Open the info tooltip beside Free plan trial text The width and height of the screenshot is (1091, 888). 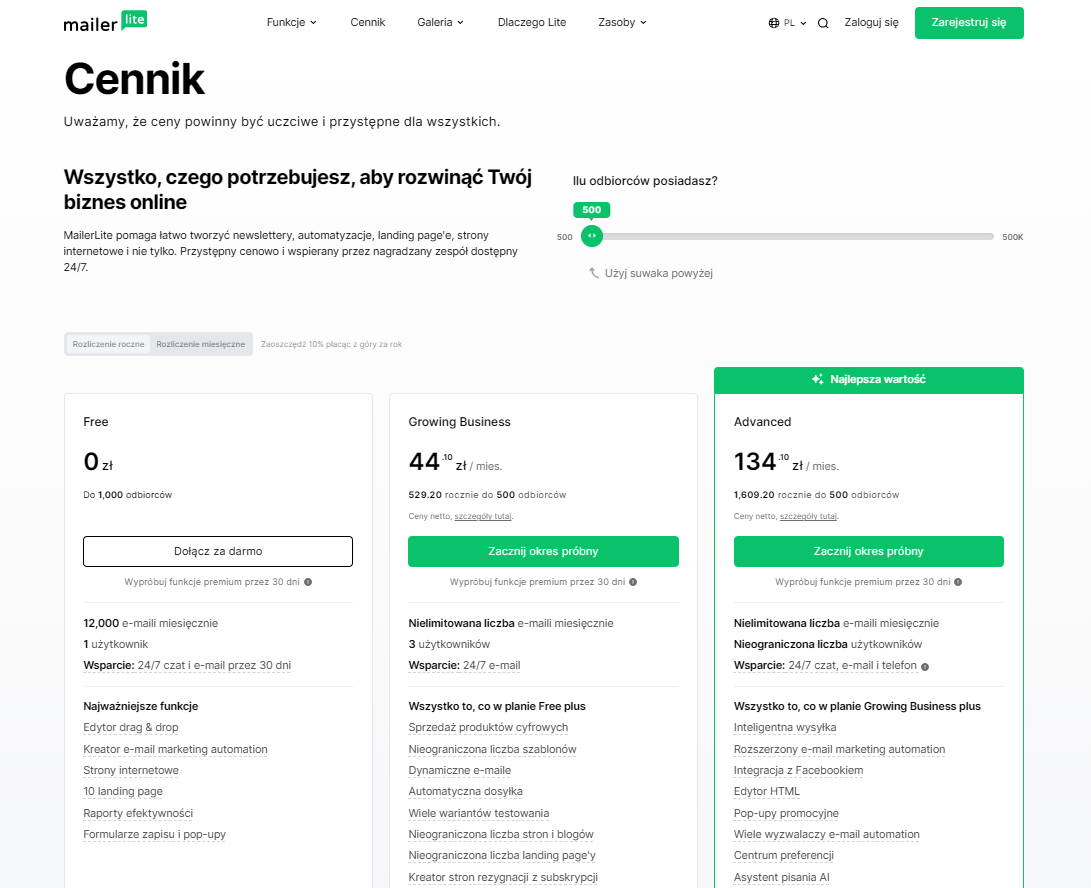306,581
